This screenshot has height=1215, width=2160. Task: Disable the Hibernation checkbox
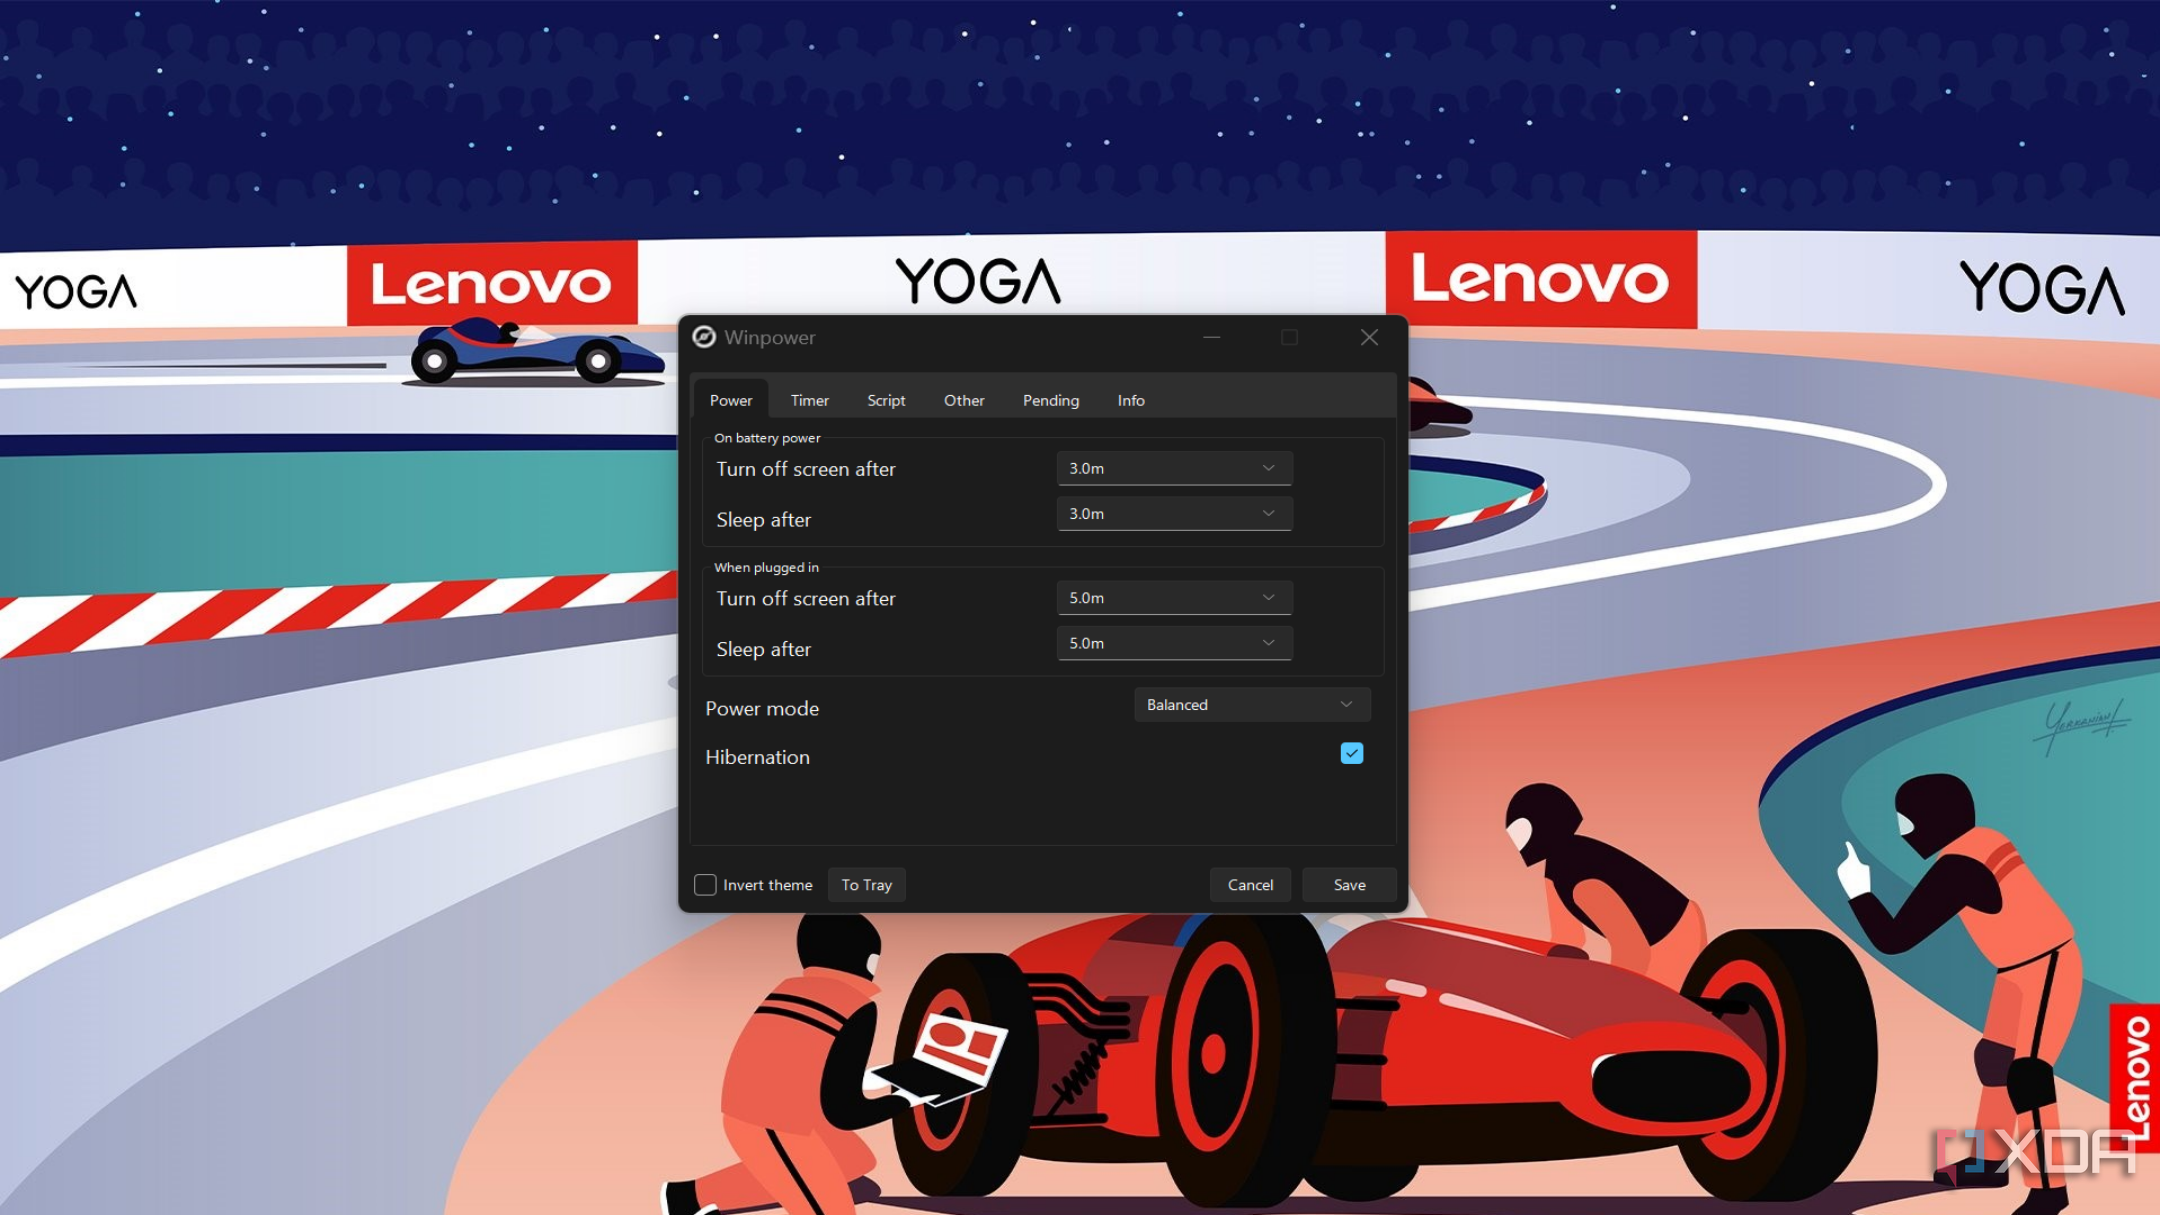1351,754
